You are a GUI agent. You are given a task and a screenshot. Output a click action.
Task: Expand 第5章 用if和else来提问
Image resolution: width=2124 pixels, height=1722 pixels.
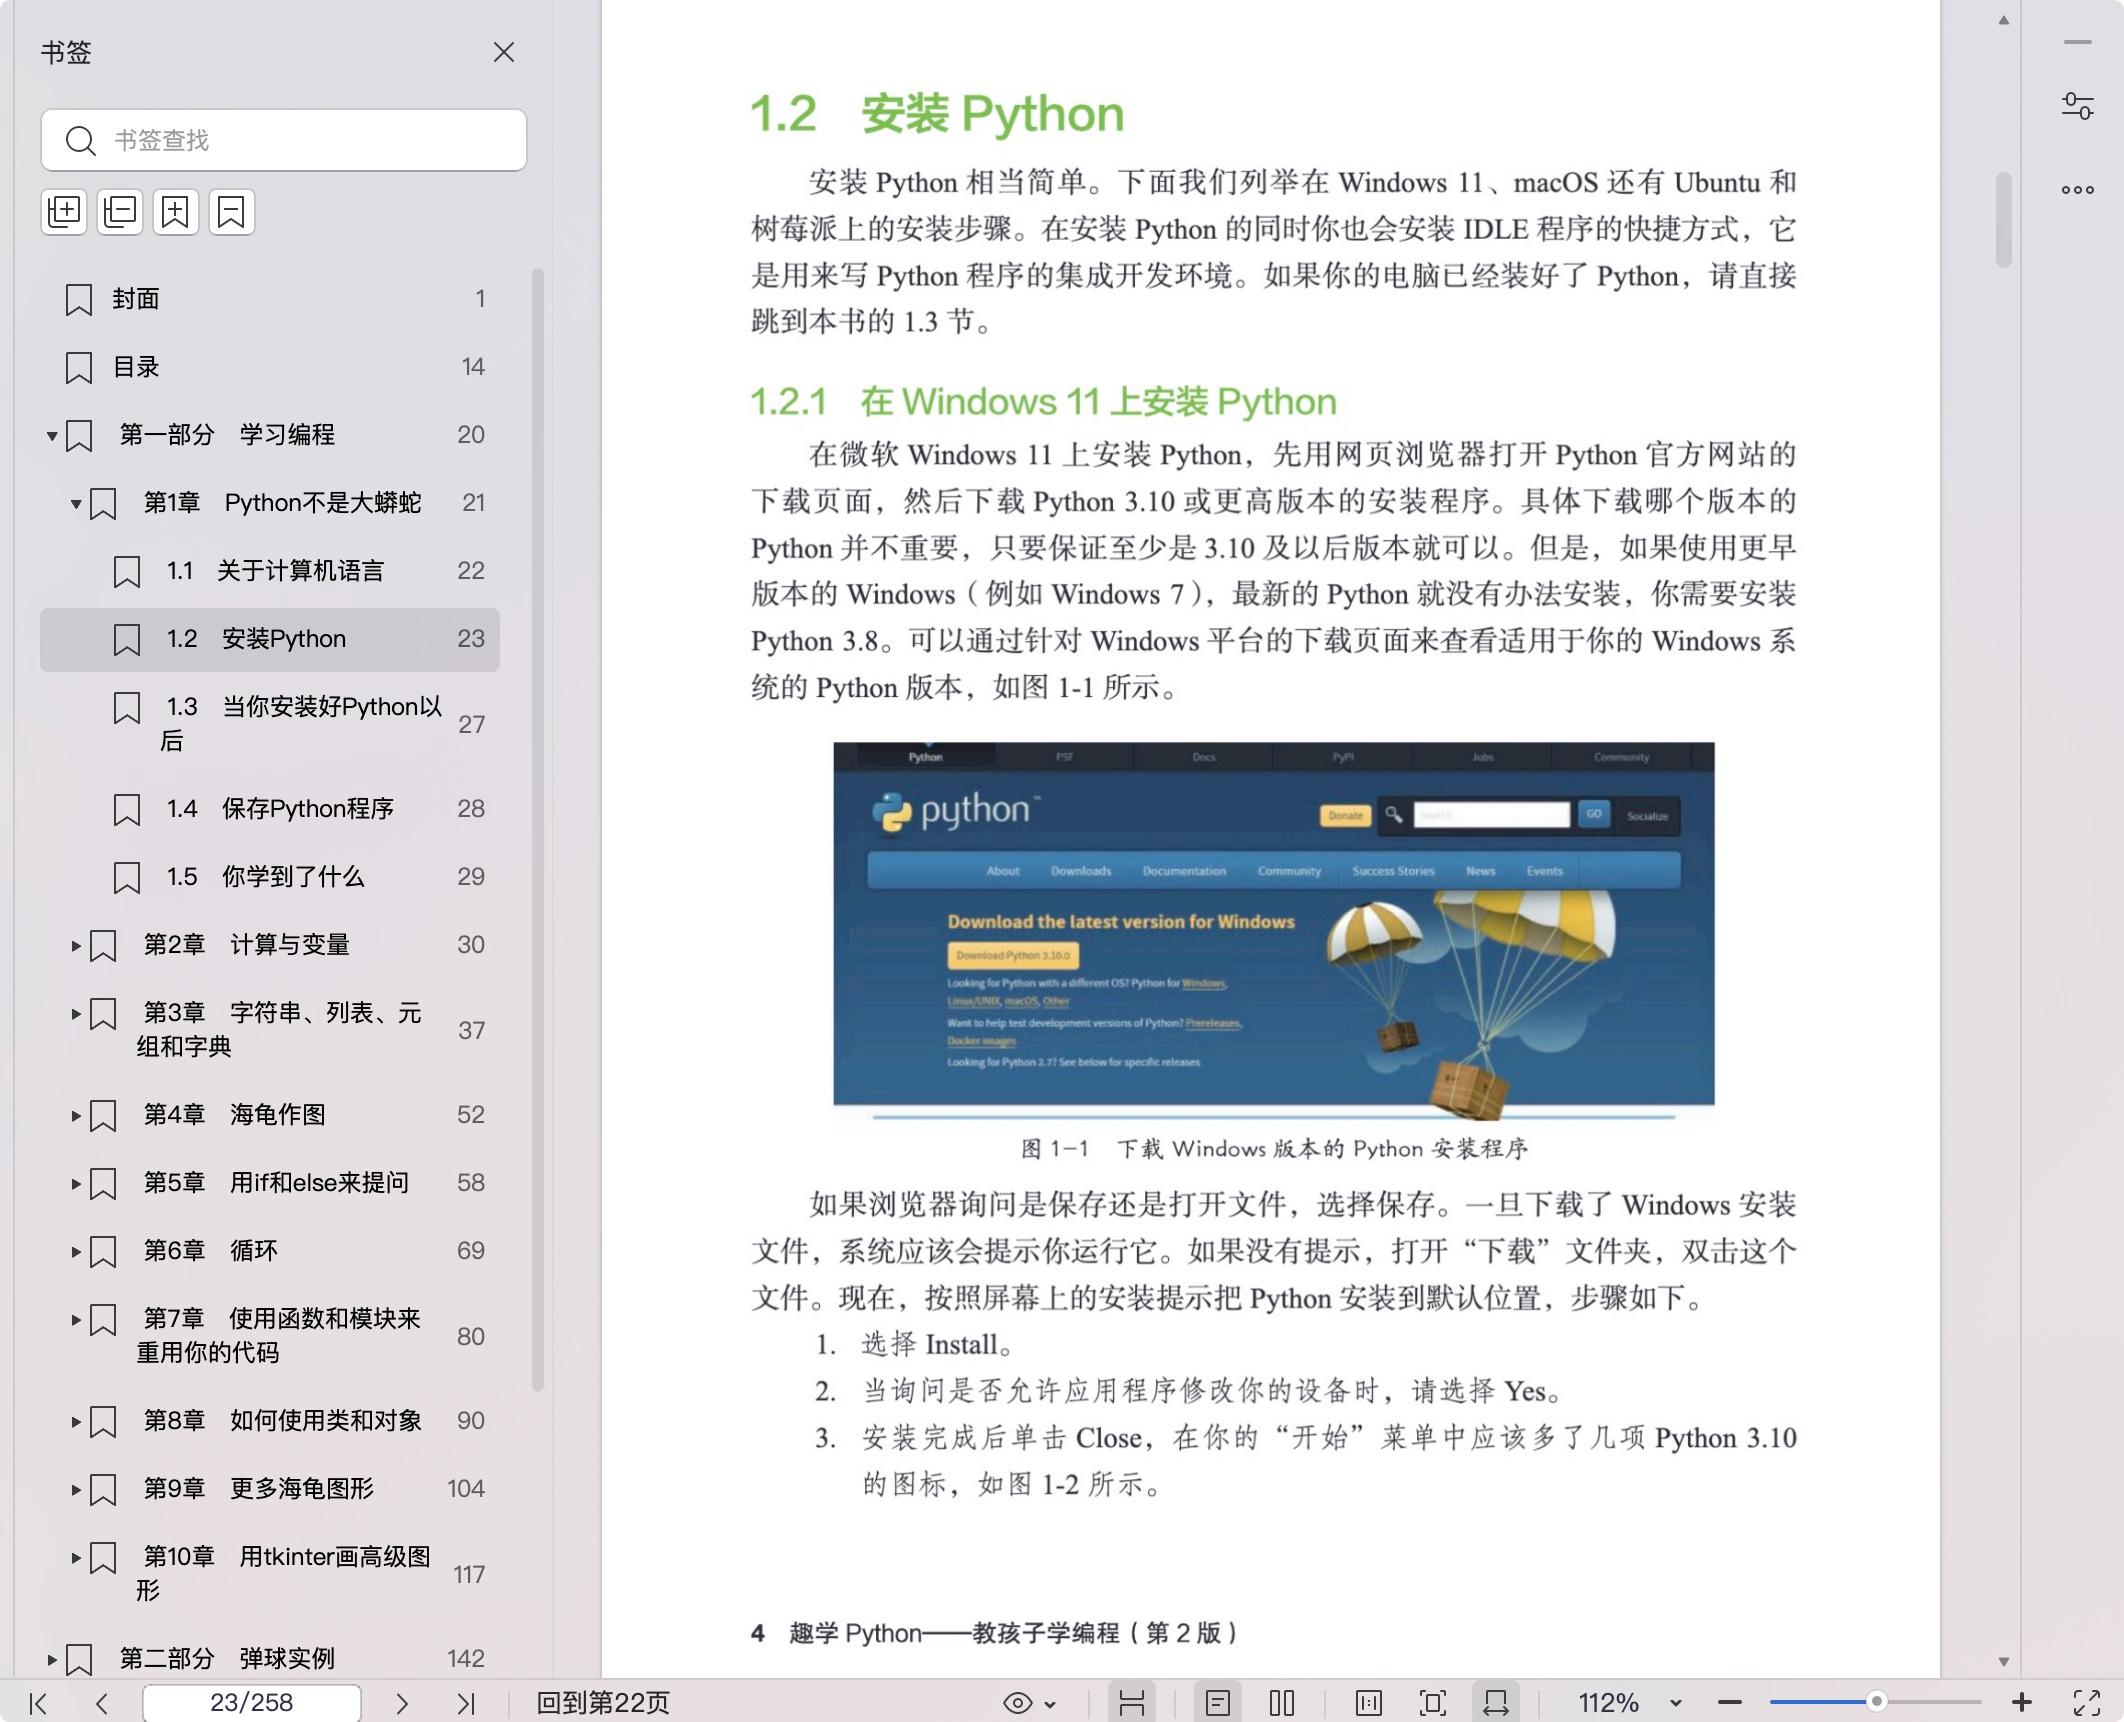(76, 1184)
